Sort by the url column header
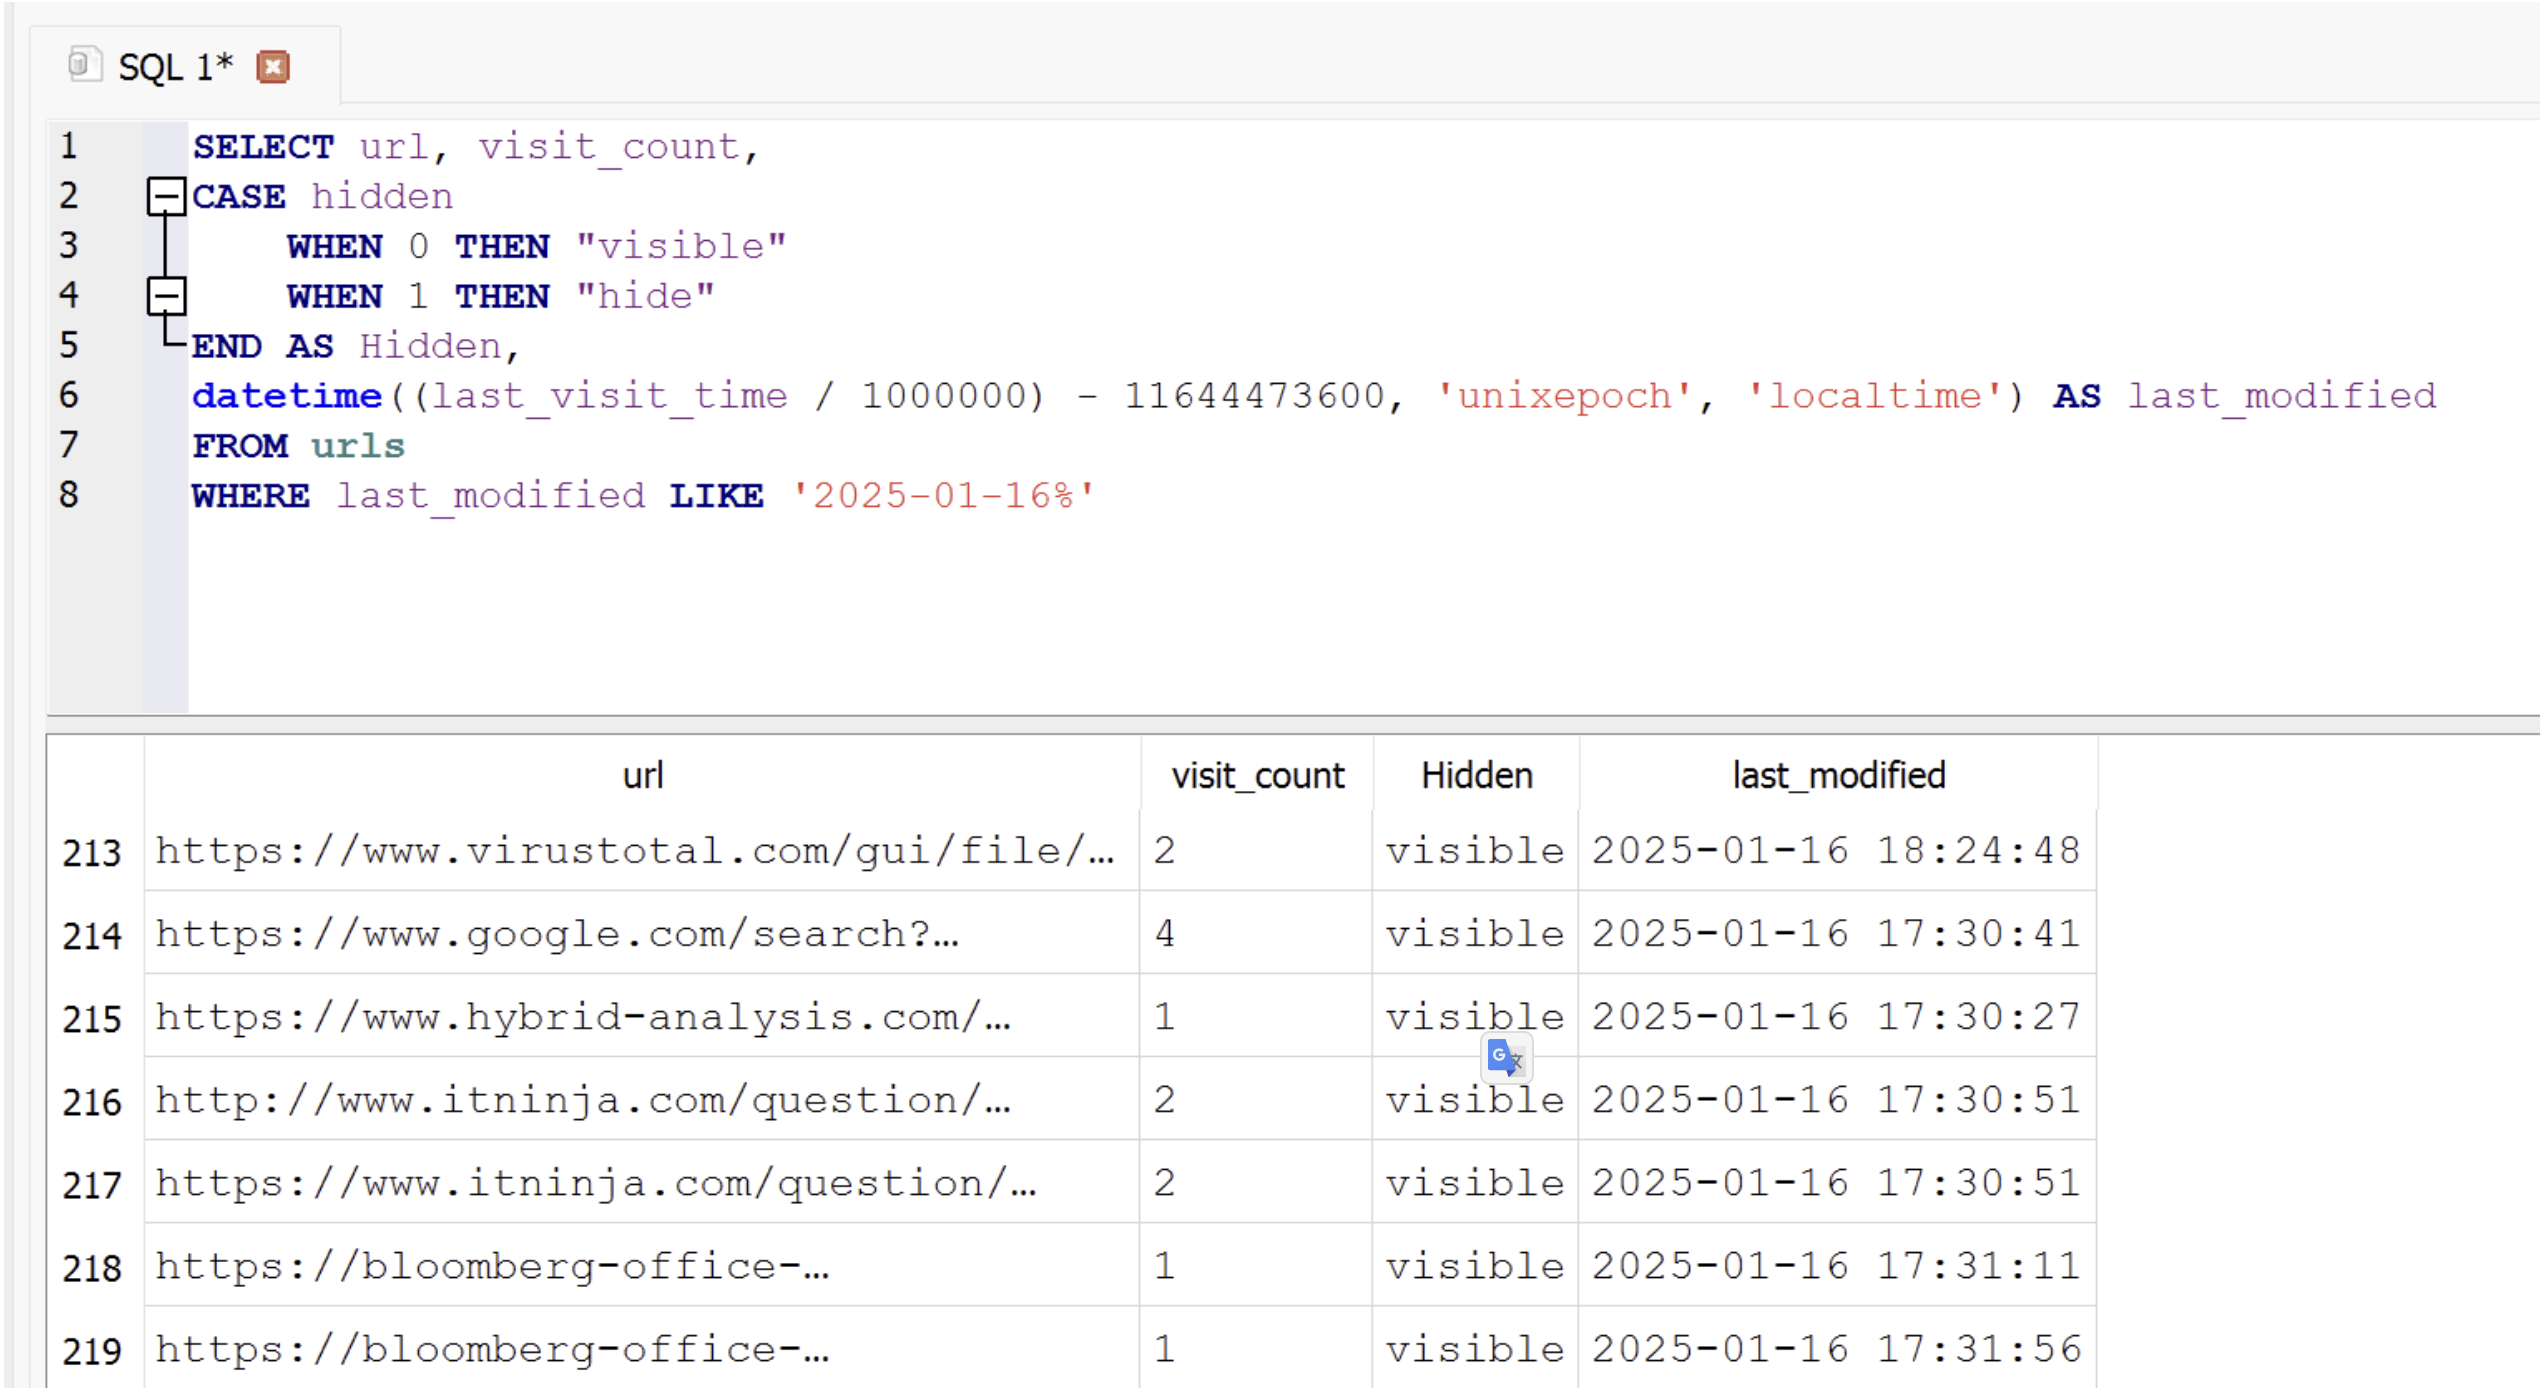2540x1388 pixels. pos(642,776)
